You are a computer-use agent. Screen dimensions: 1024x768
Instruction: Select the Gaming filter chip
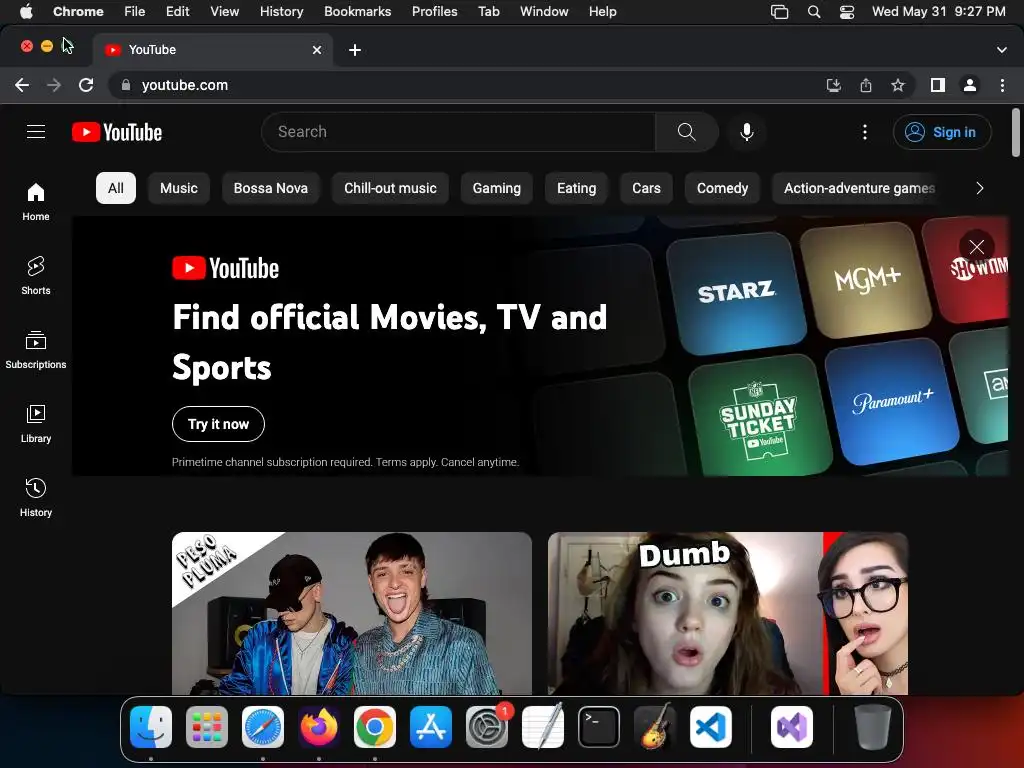[496, 188]
